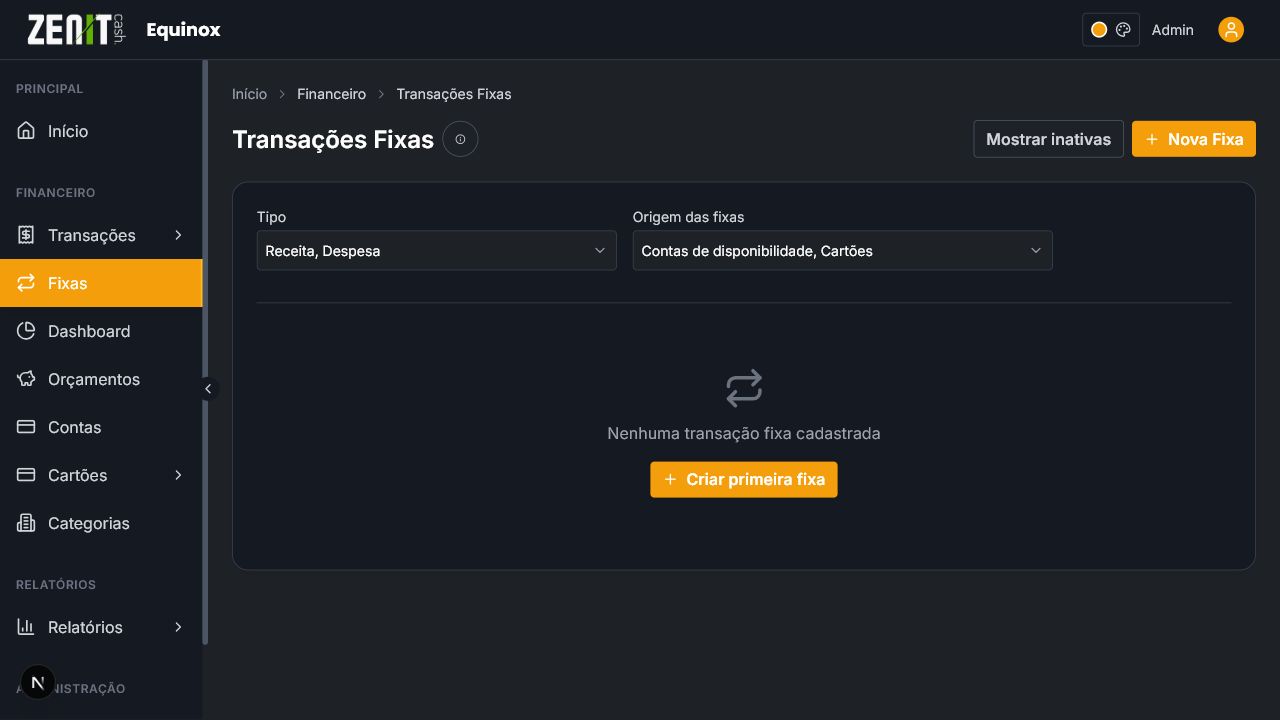Click the Transações Fixas breadcrumb
Image resolution: width=1280 pixels, height=720 pixels.
coord(454,94)
